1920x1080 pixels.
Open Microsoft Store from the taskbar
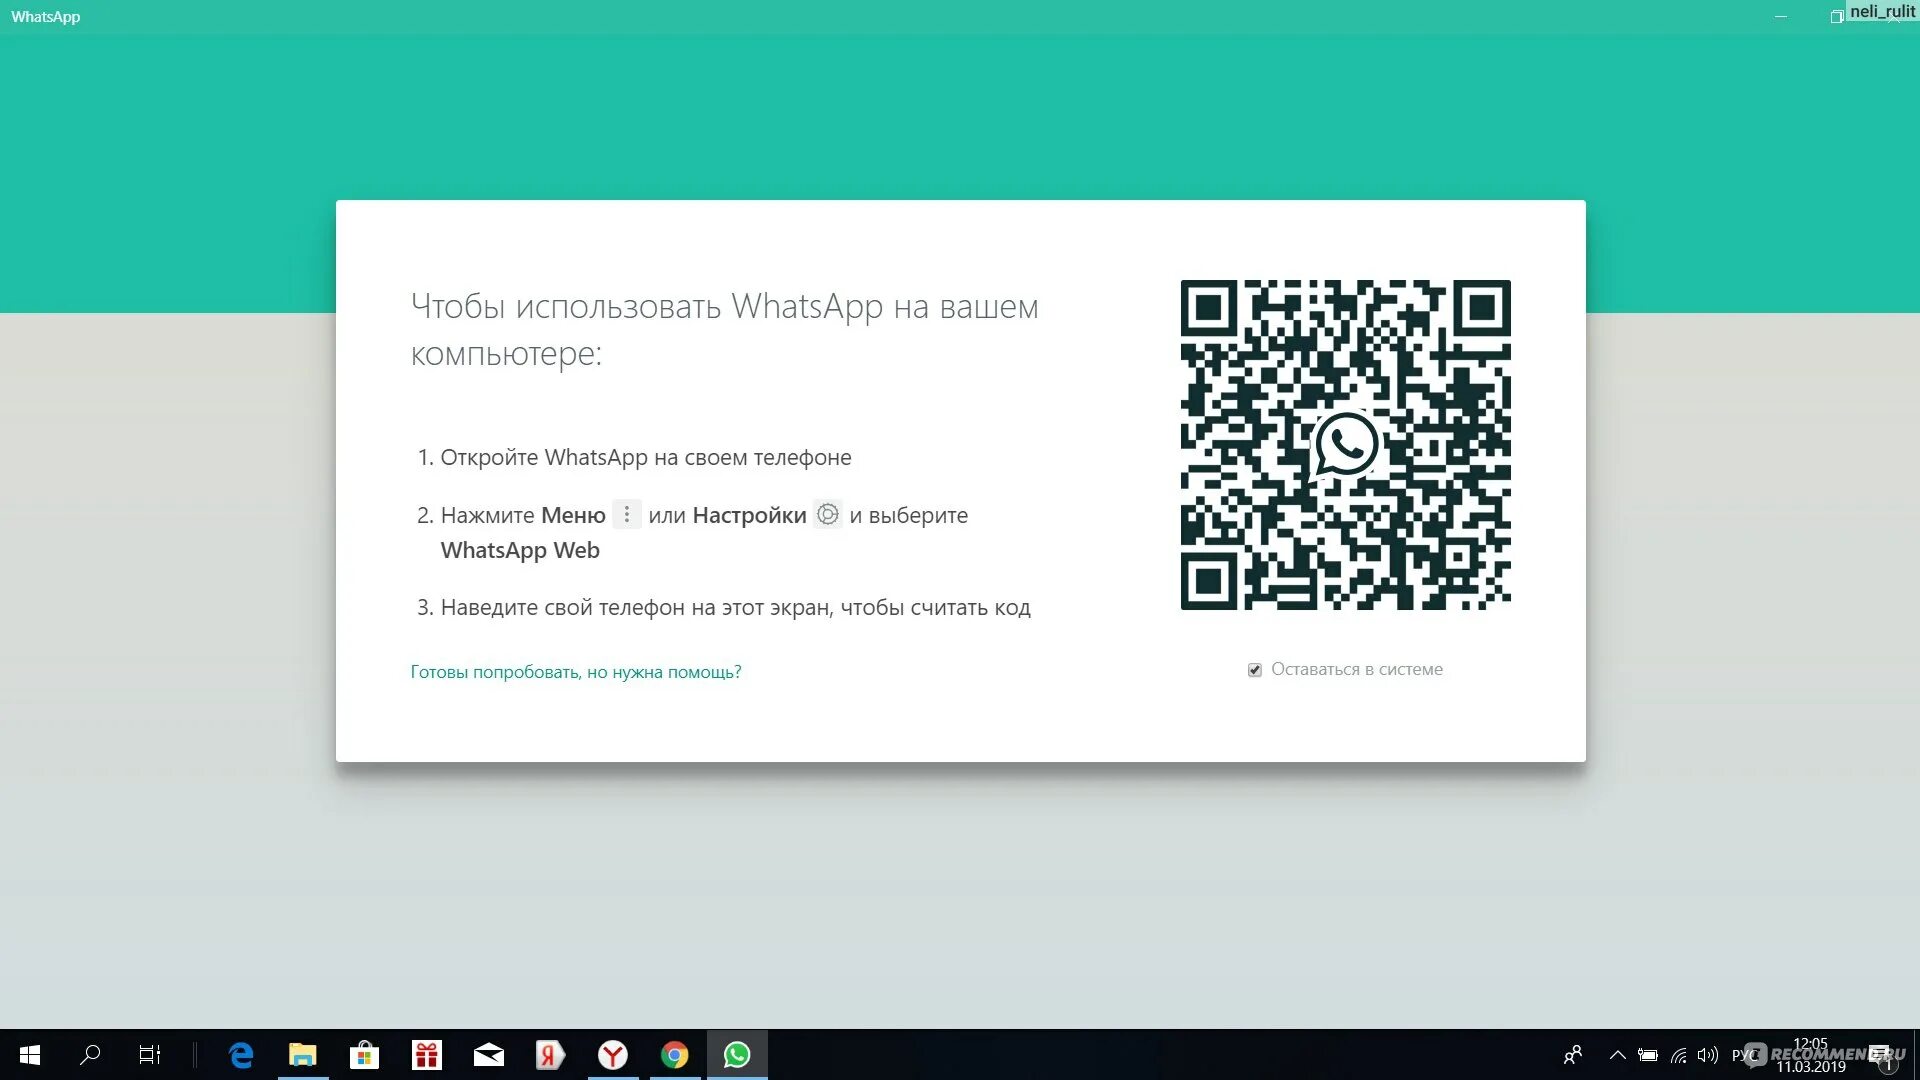point(365,1055)
